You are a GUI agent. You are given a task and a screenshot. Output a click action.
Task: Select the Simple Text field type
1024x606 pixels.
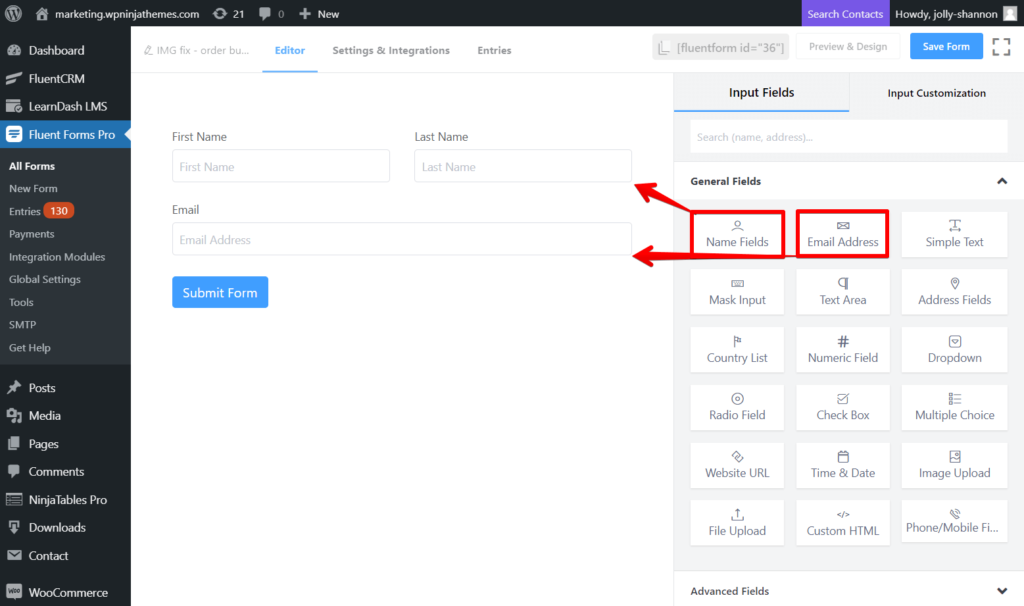point(954,233)
